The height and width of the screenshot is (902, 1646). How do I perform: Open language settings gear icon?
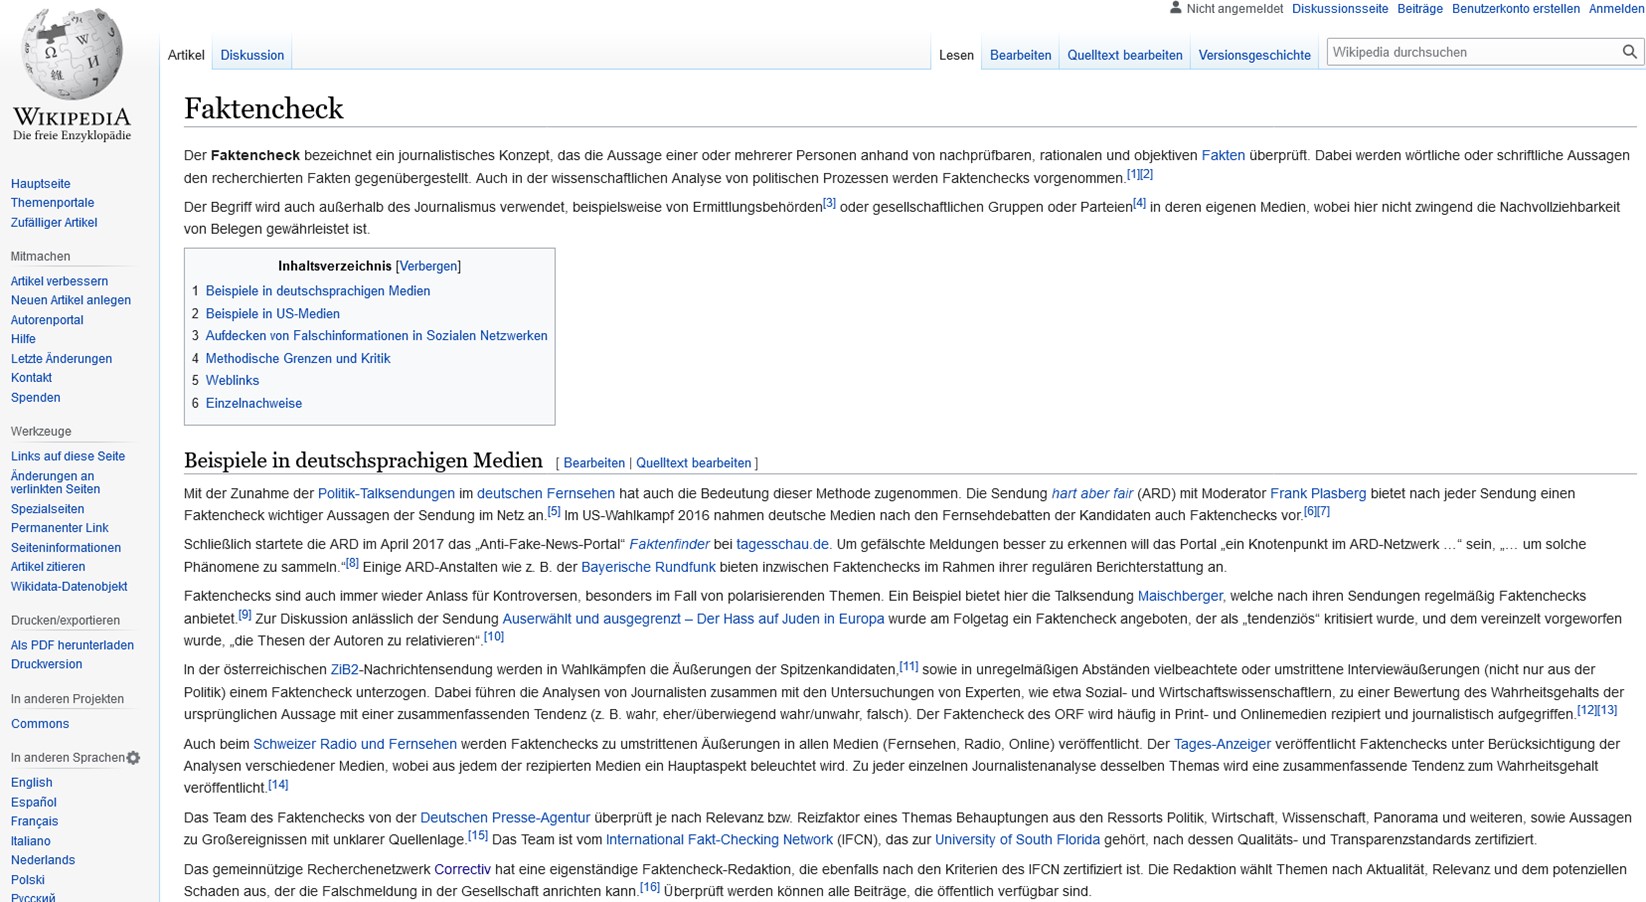pos(133,758)
